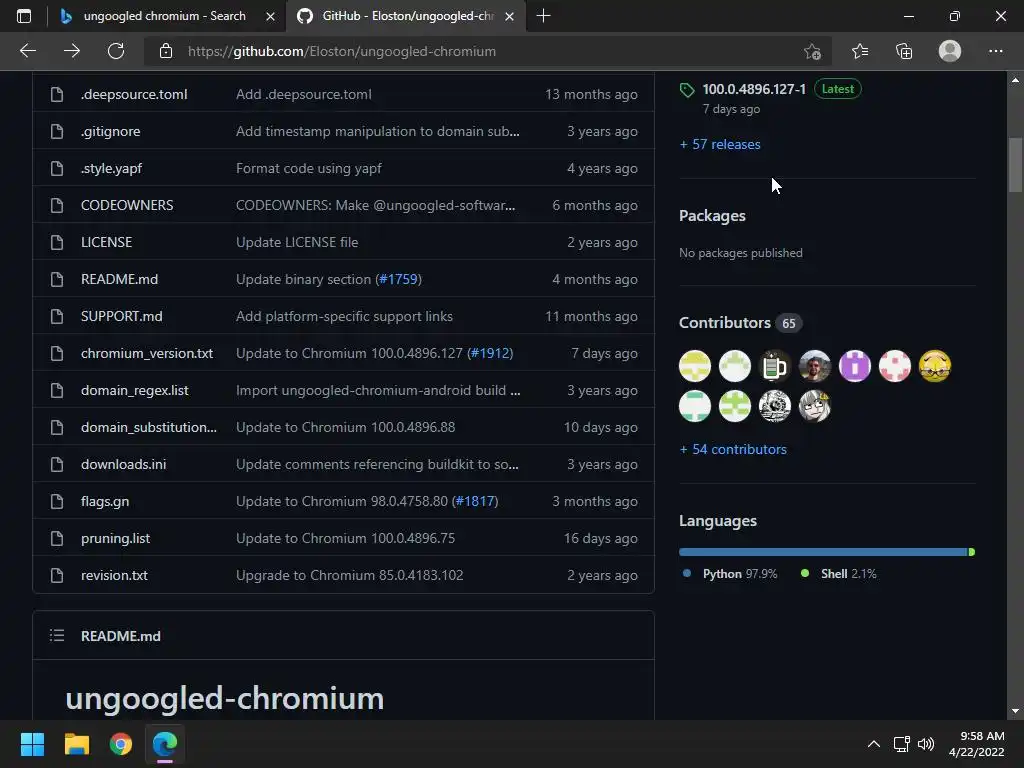1024x768 pixels.
Task: Open the flags.gn file
Action: [104, 502]
